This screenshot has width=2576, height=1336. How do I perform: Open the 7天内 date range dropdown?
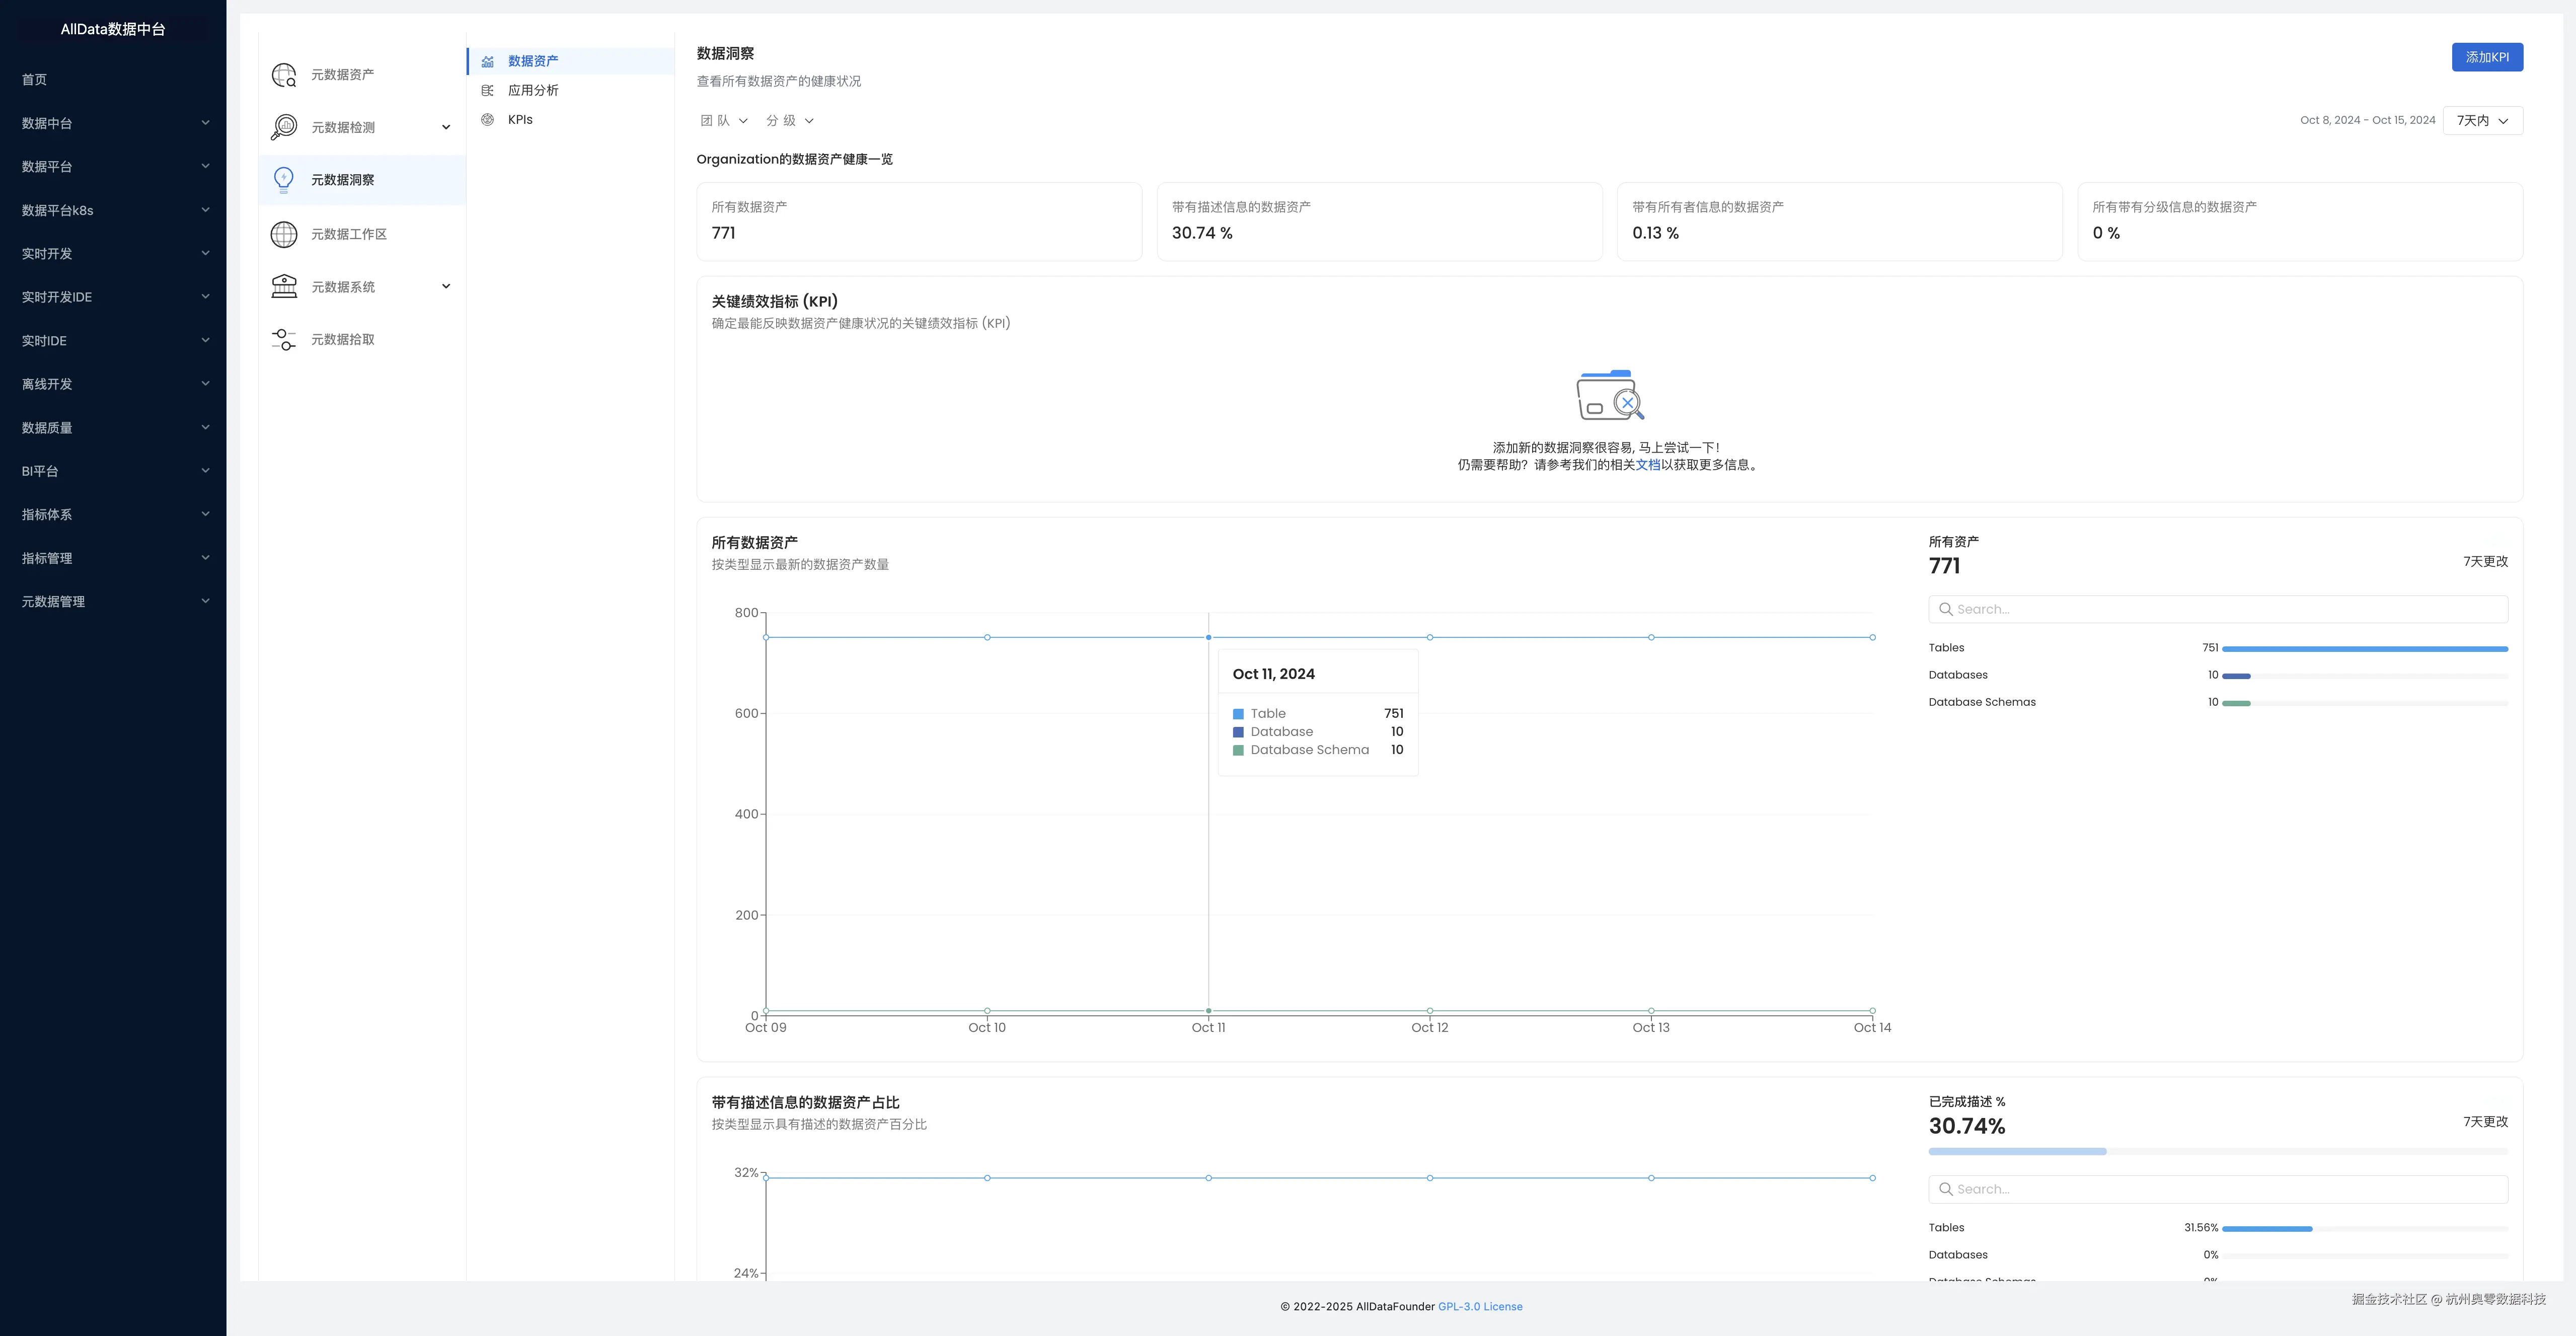pyautogui.click(x=2482, y=121)
